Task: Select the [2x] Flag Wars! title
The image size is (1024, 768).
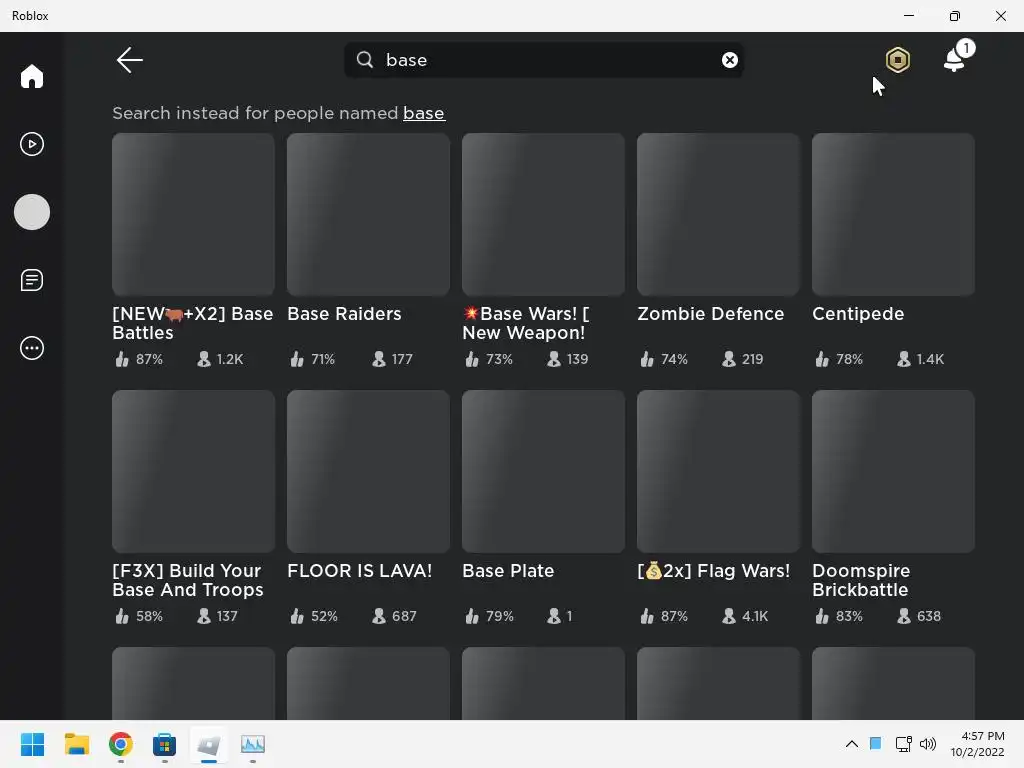Action: click(x=714, y=571)
